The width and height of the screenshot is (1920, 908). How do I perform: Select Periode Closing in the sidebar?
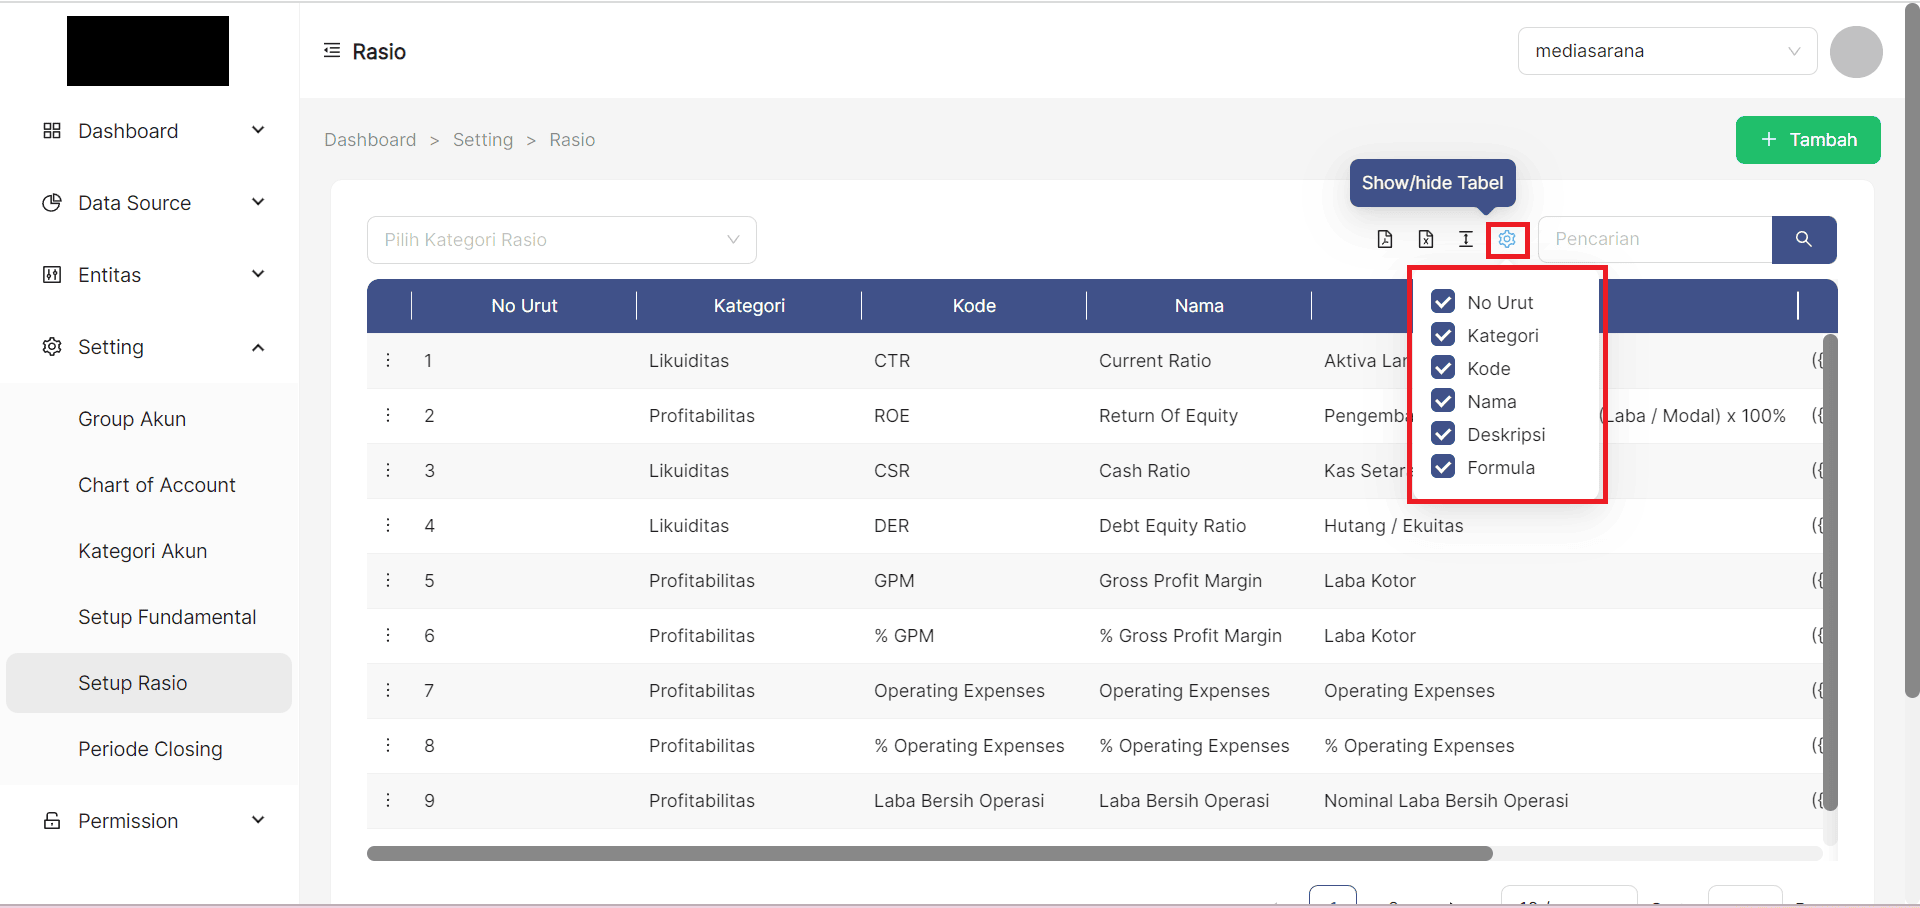pos(150,748)
